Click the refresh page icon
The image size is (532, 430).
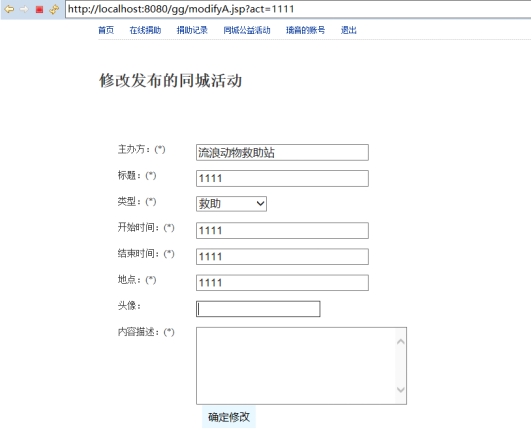coord(54,9)
